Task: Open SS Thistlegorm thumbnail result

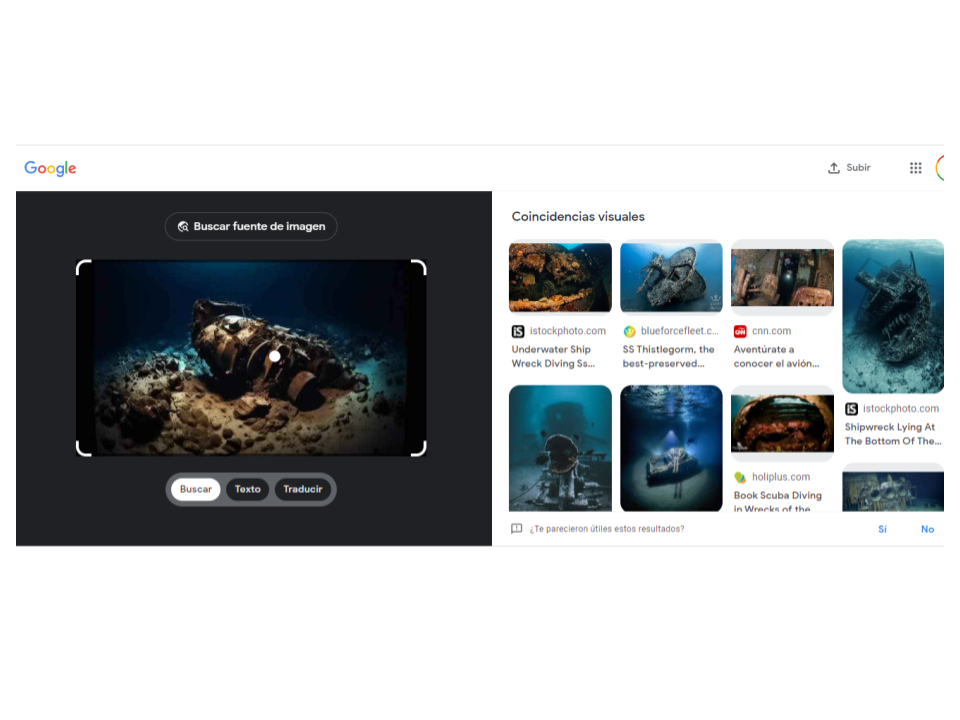Action: pos(671,278)
